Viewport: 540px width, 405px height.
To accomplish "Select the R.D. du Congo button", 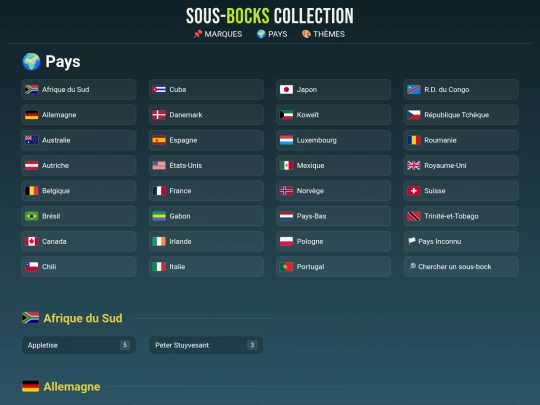I will click(x=461, y=90).
